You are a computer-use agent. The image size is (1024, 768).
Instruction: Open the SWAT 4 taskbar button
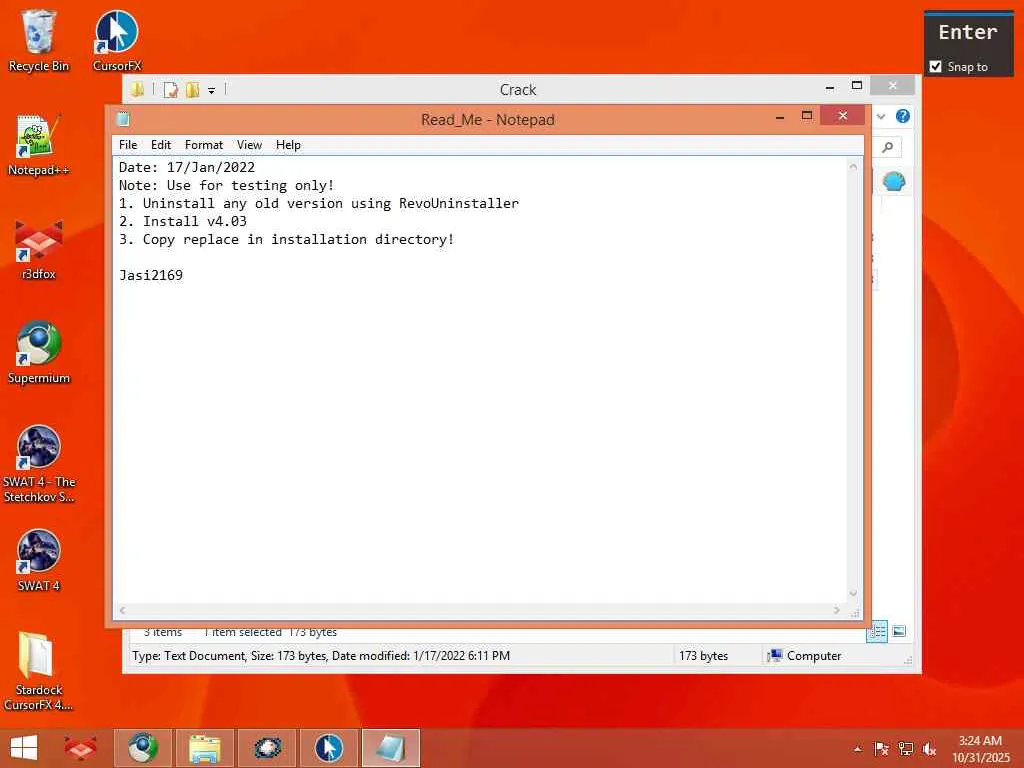click(x=267, y=748)
